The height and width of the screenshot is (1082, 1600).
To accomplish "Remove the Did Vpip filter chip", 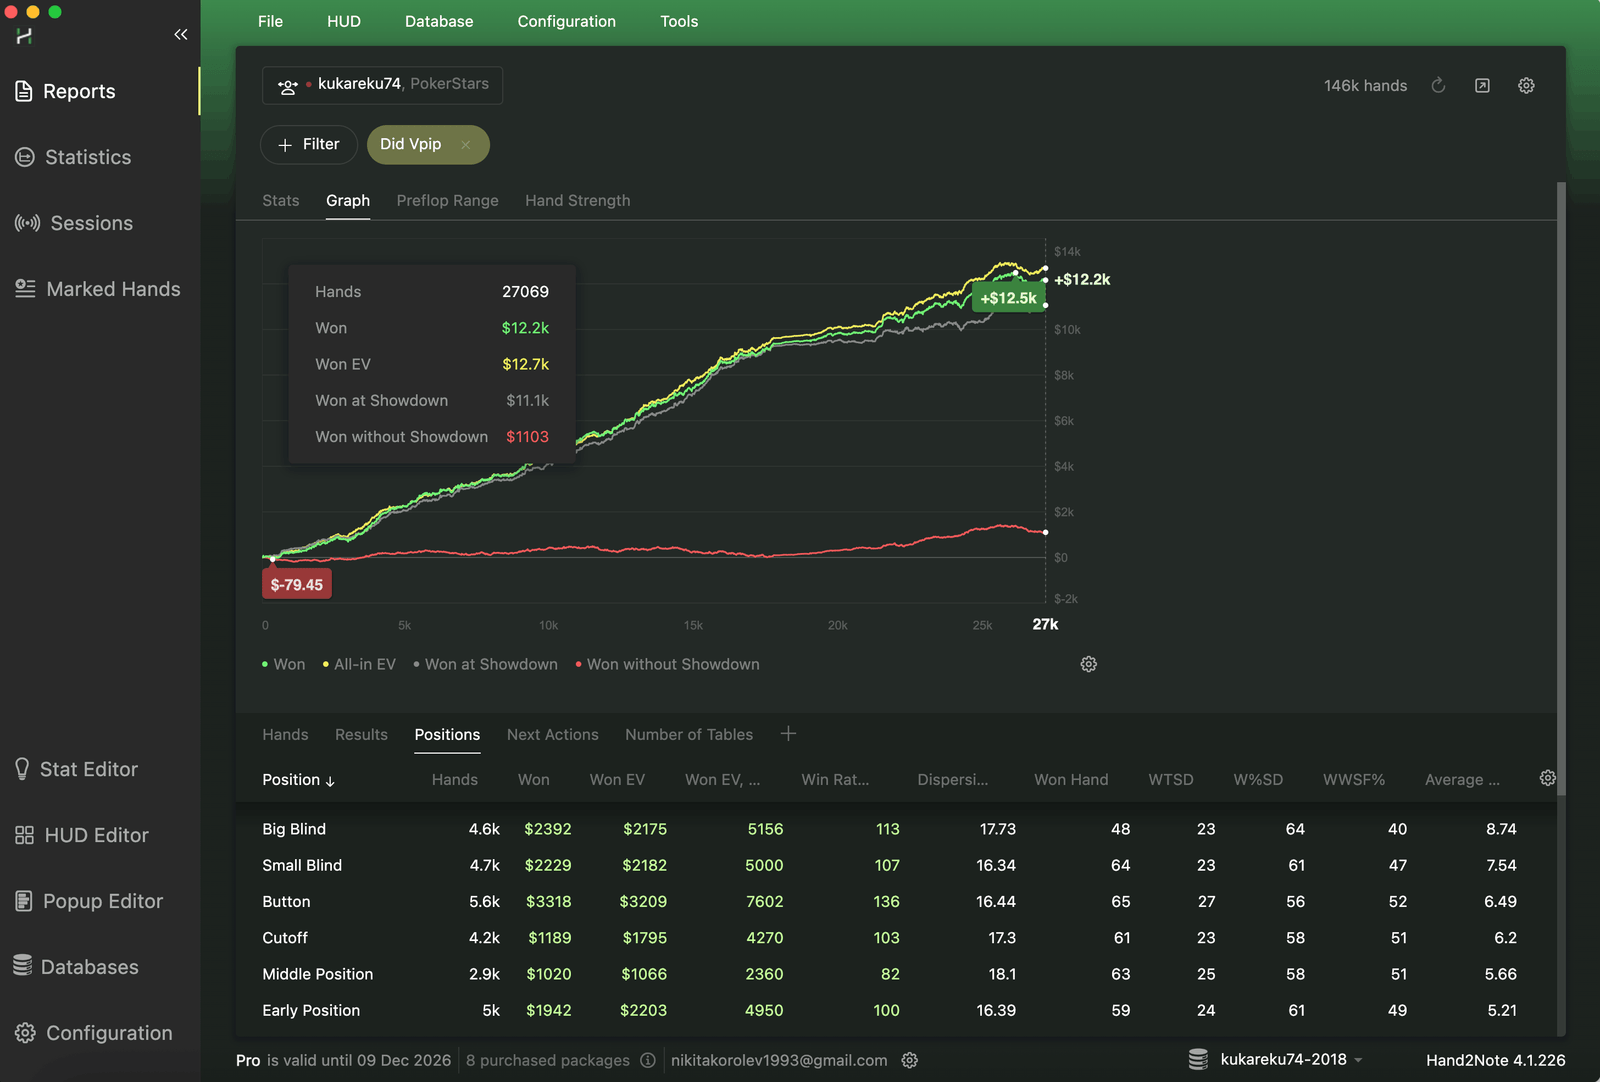I will [466, 145].
